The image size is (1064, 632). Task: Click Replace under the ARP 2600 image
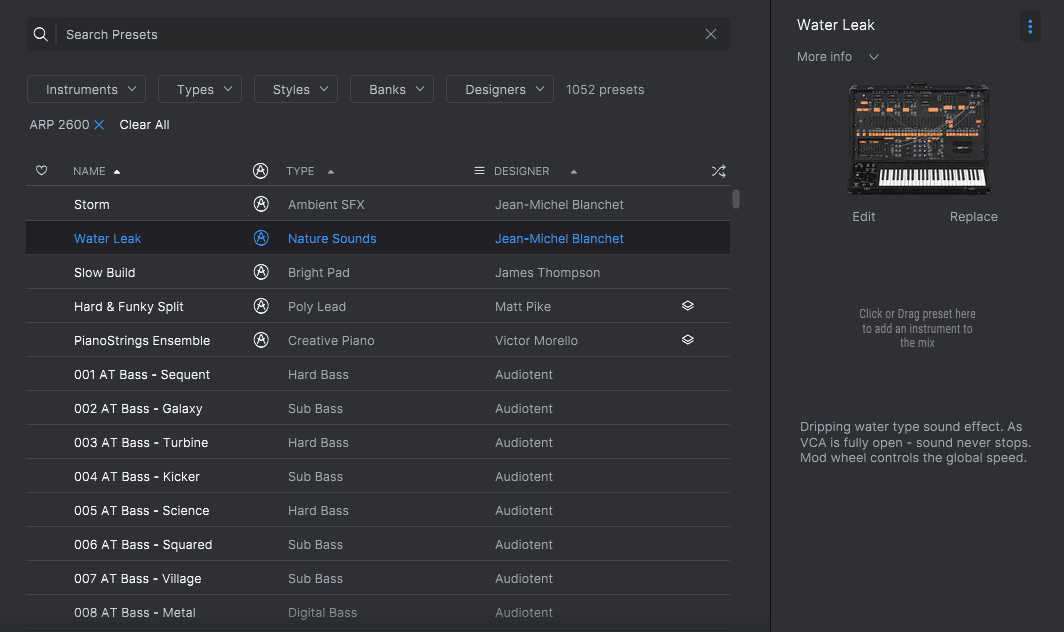[973, 217]
